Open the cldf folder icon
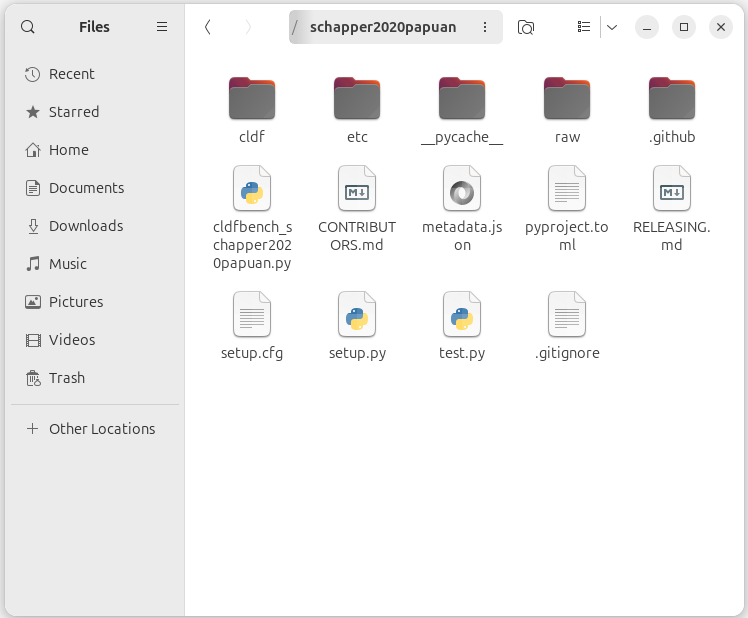Image resolution: width=748 pixels, height=618 pixels. [252, 98]
